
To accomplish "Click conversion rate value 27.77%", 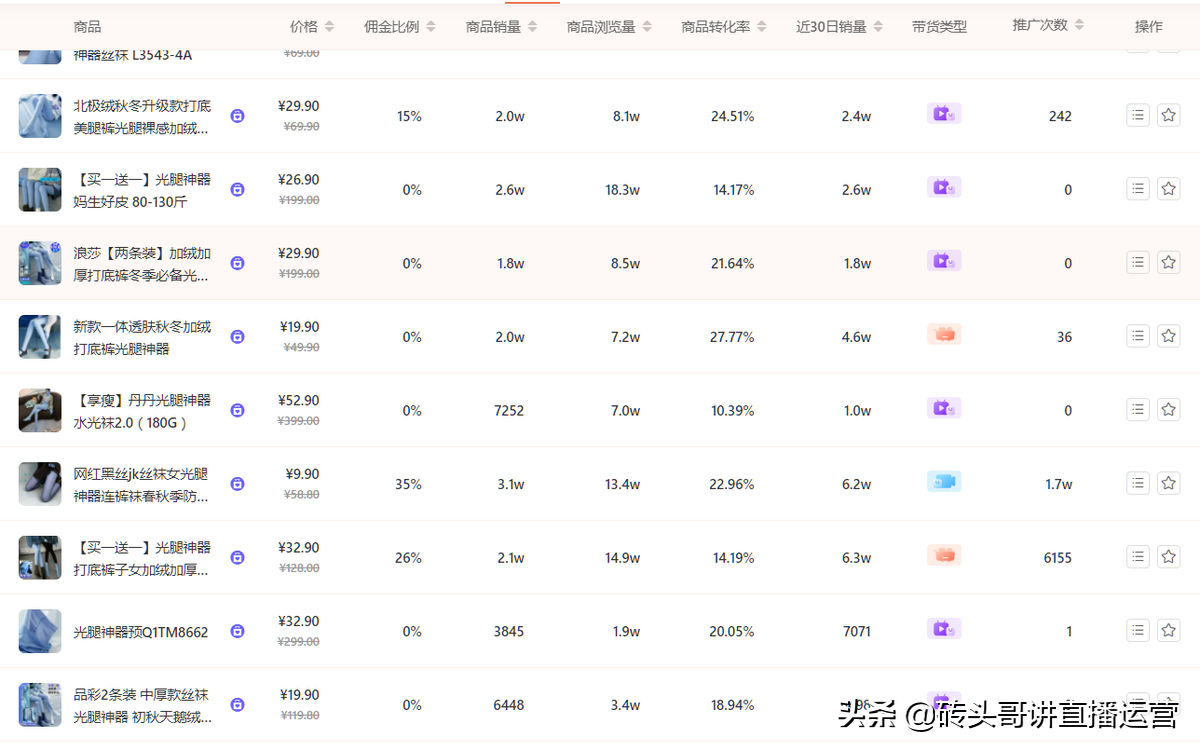I will pos(732,337).
